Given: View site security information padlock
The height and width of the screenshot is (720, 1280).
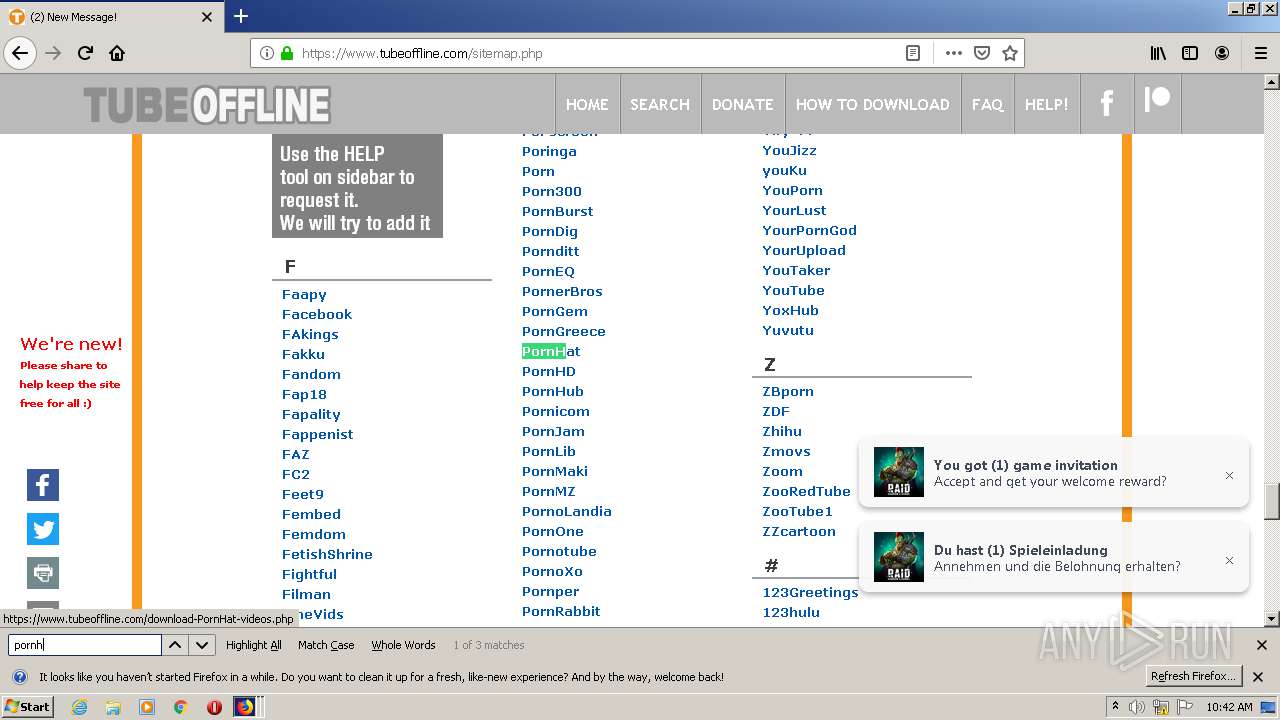Looking at the screenshot, I should click(x=287, y=53).
